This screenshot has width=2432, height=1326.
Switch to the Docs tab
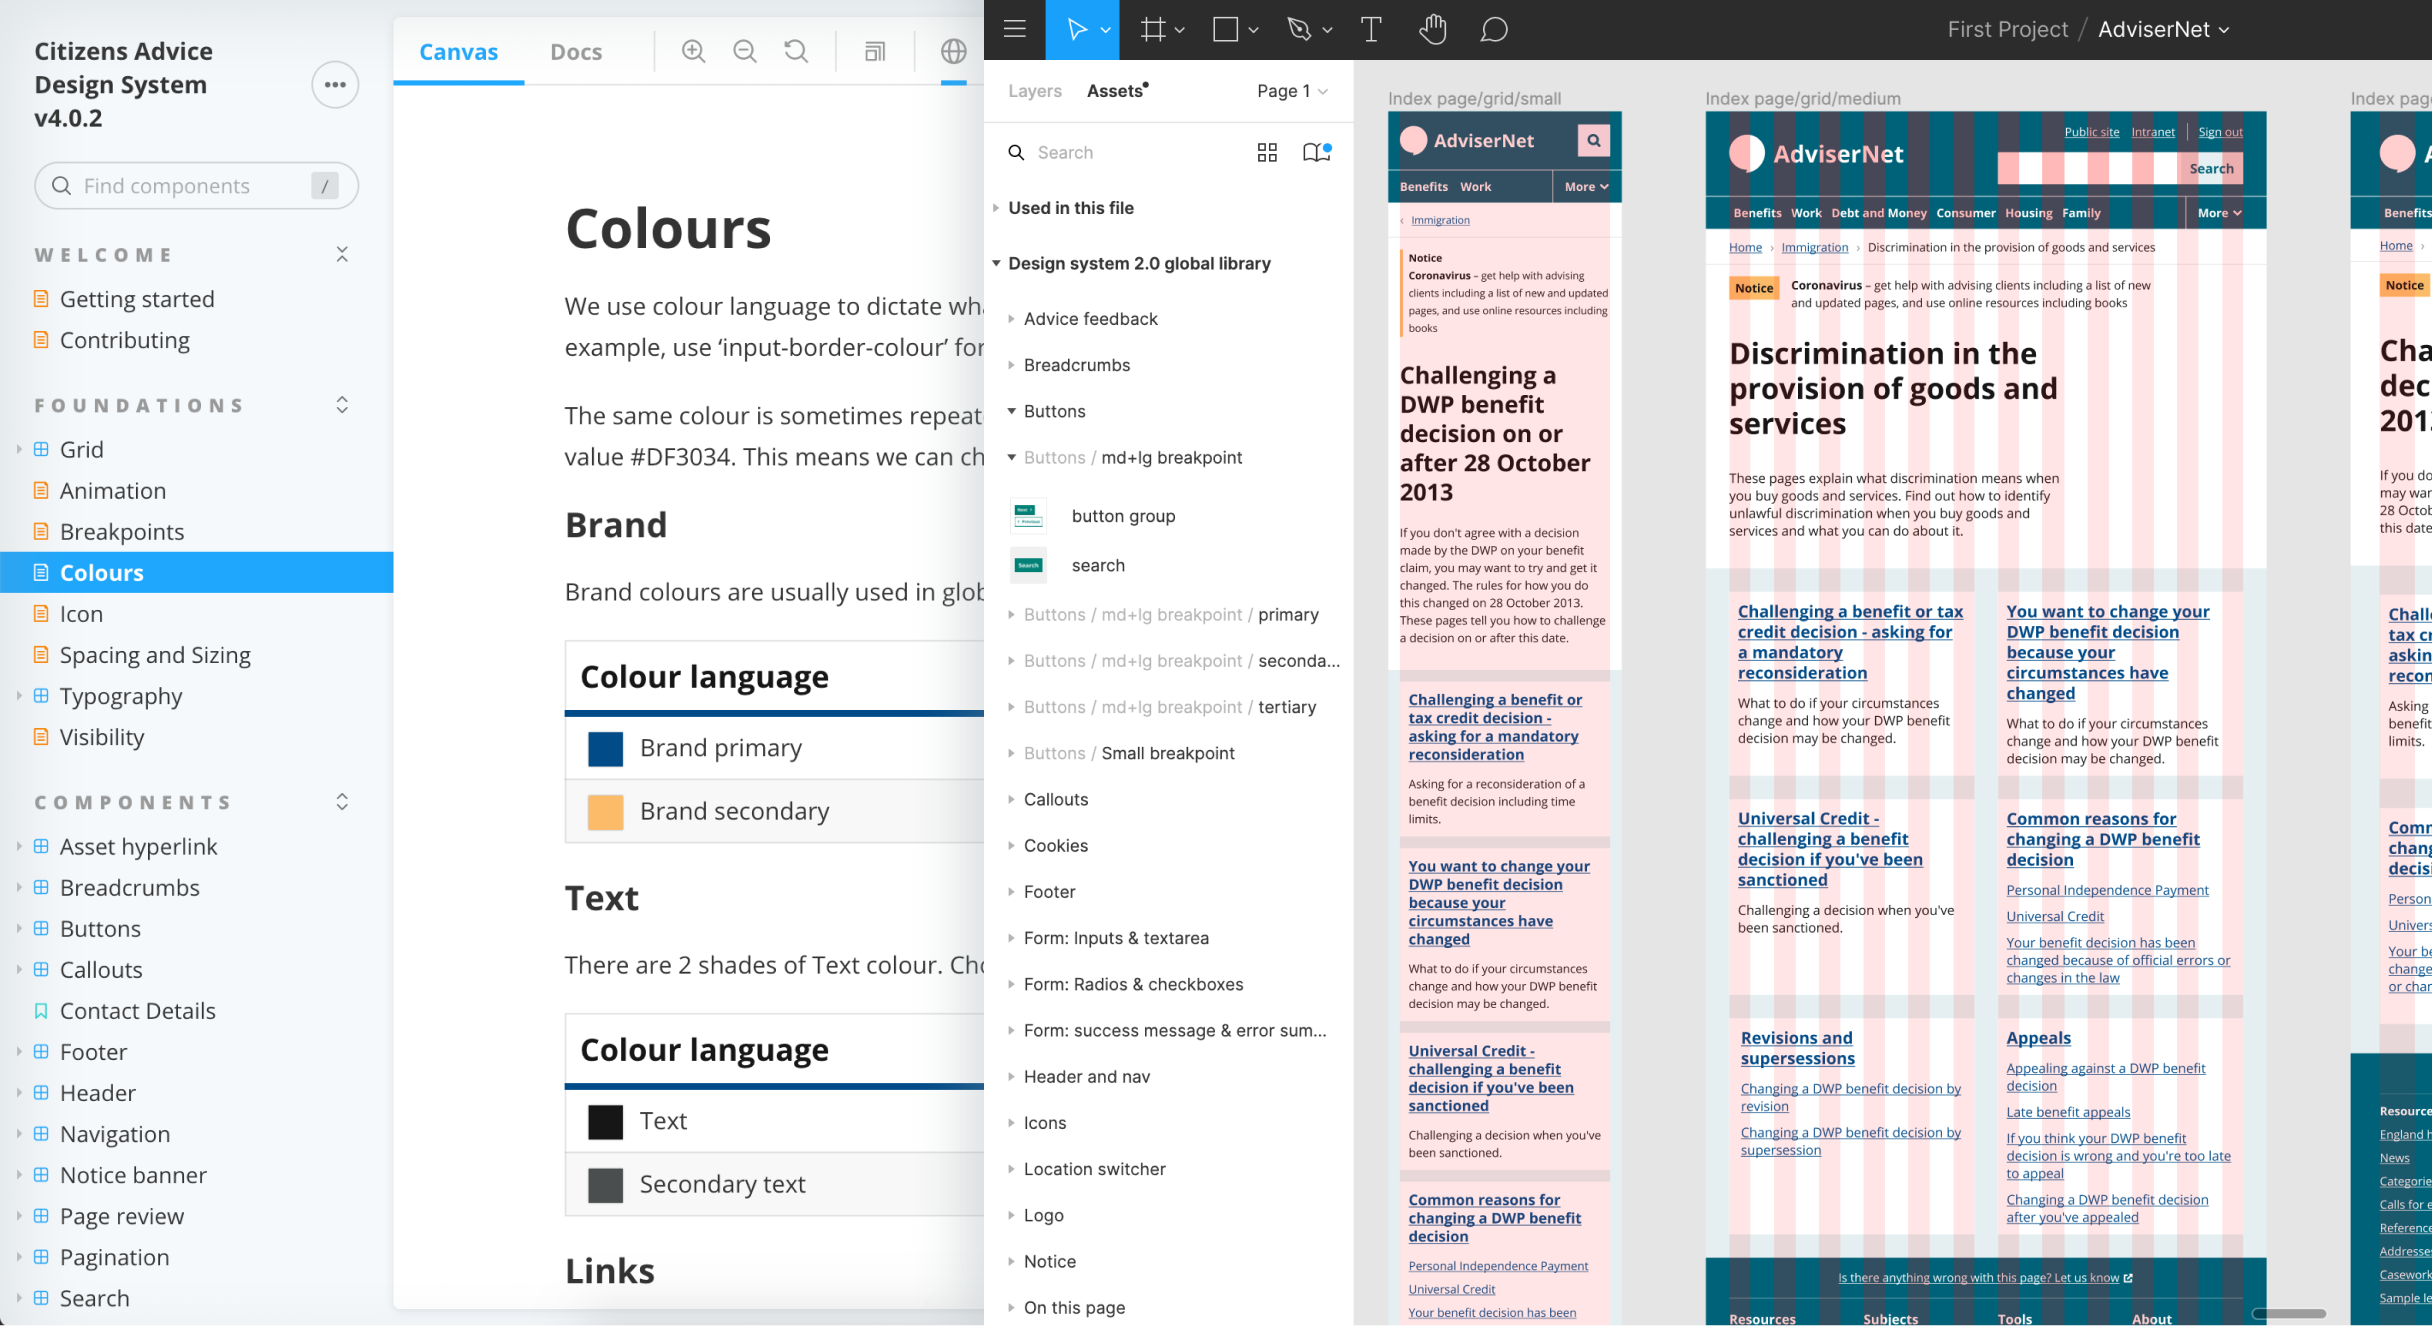(576, 51)
